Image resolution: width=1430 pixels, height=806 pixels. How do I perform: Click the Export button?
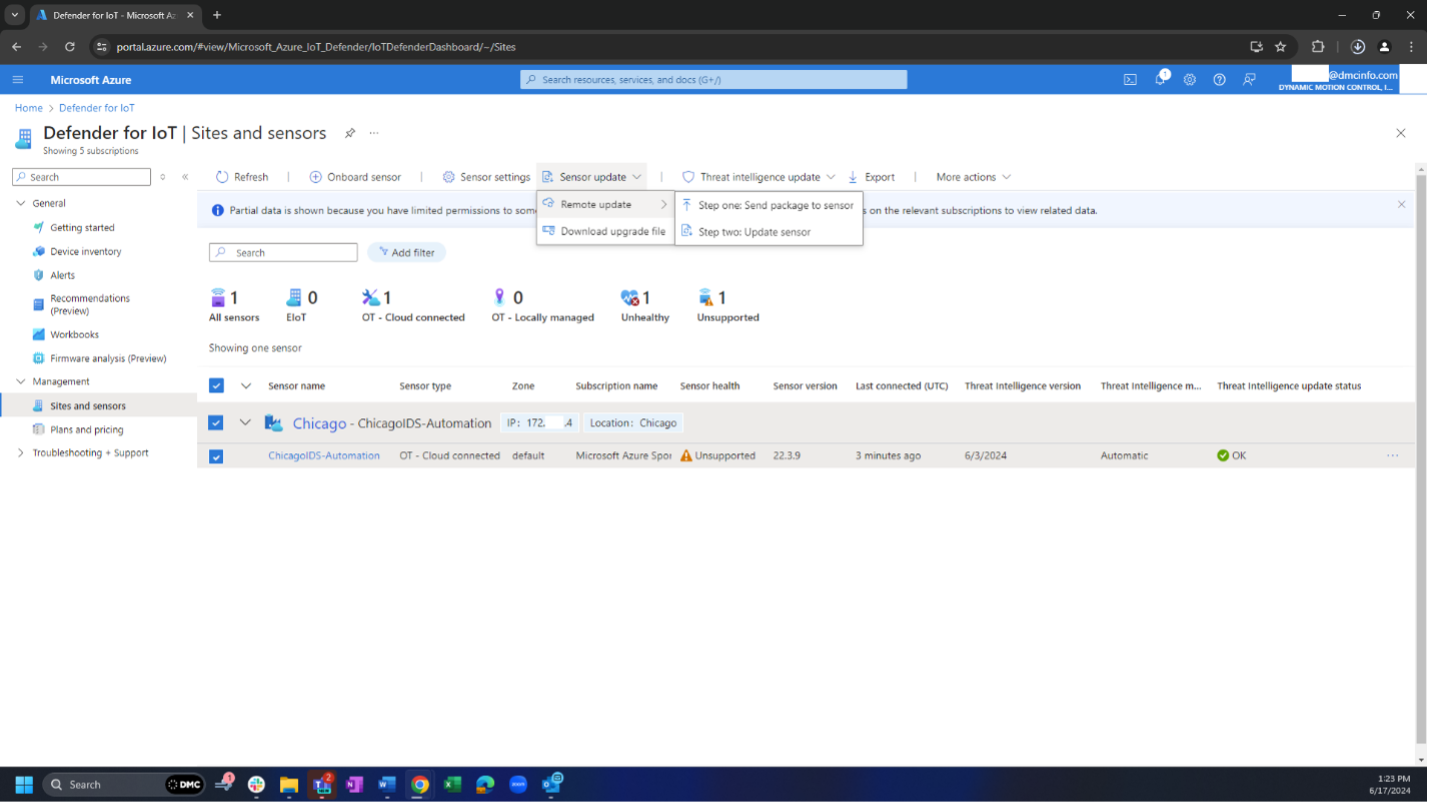871,177
